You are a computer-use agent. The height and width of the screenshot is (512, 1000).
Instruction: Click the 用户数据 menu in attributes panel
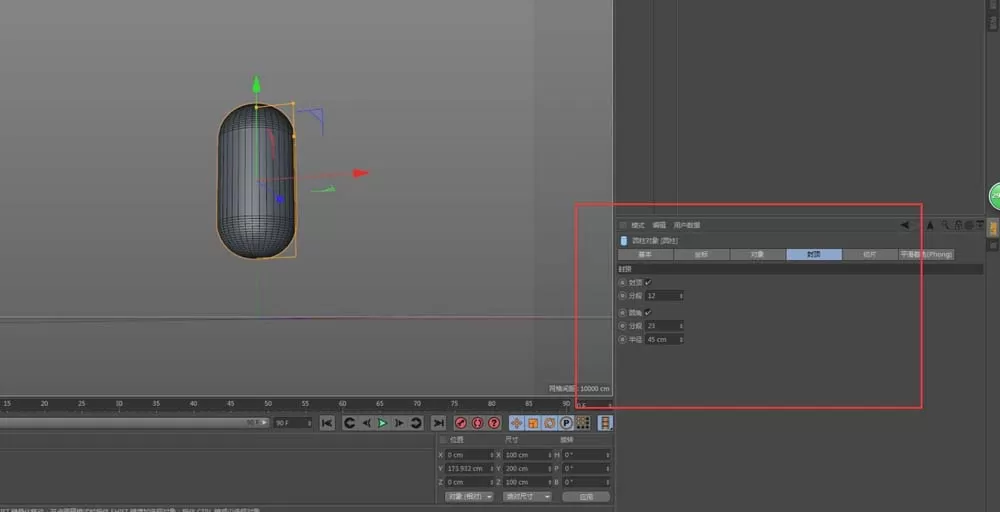point(687,225)
